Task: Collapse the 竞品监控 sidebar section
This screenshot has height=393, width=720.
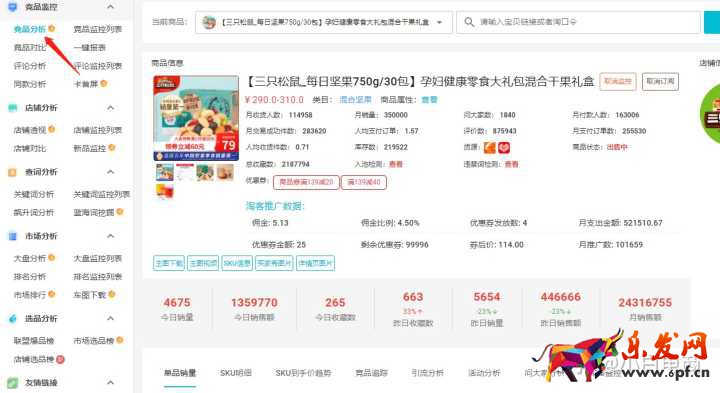Action: pos(111,7)
